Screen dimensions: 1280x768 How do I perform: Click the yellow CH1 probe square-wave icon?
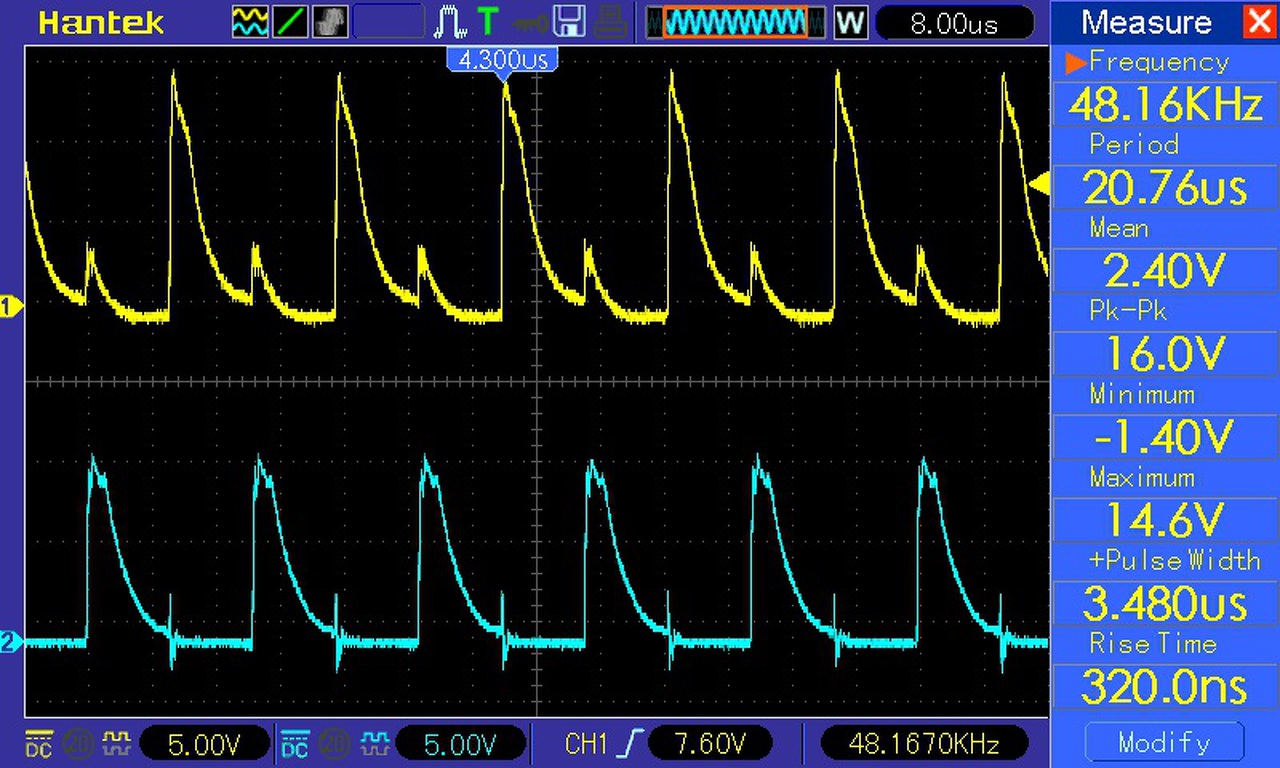(117, 742)
